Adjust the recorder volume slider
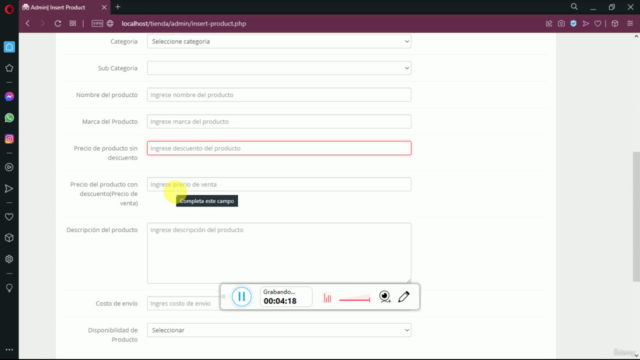 355,300
